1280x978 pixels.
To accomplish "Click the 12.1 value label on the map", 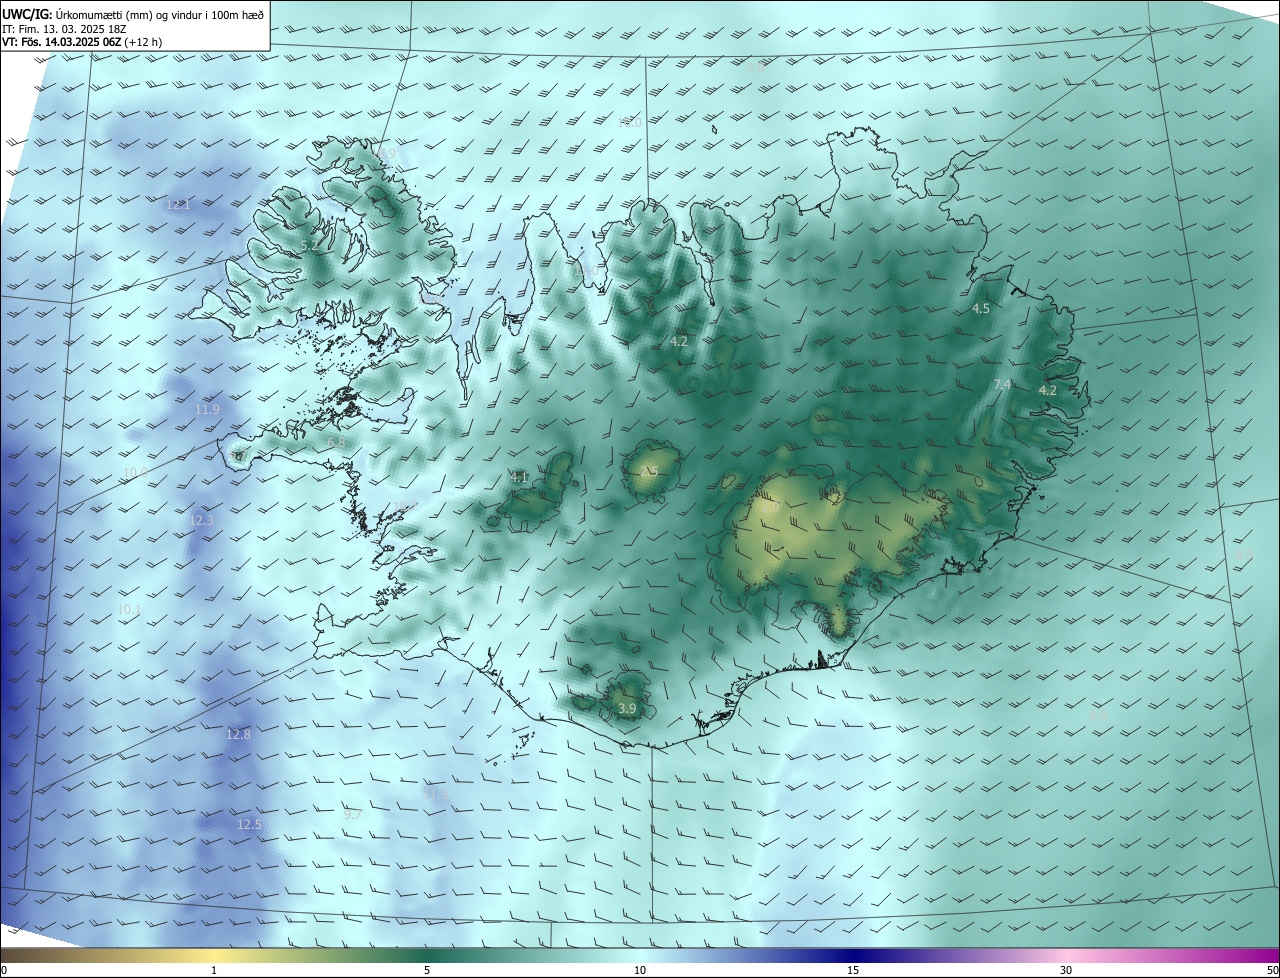I will (178, 205).
